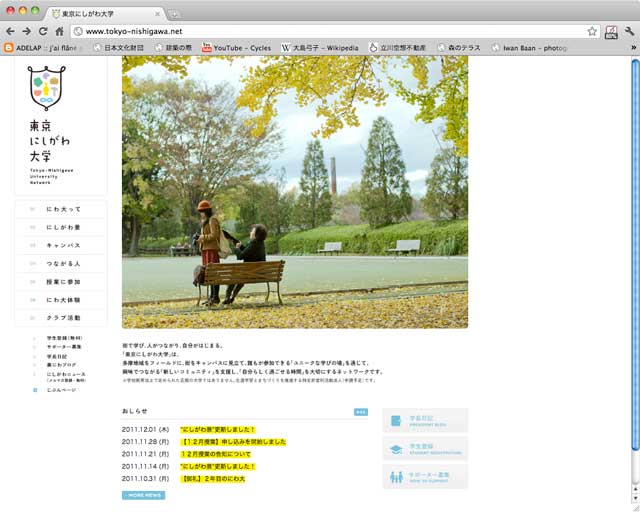Open the にわ大って menu item
The width and height of the screenshot is (640, 512).
pos(61,209)
